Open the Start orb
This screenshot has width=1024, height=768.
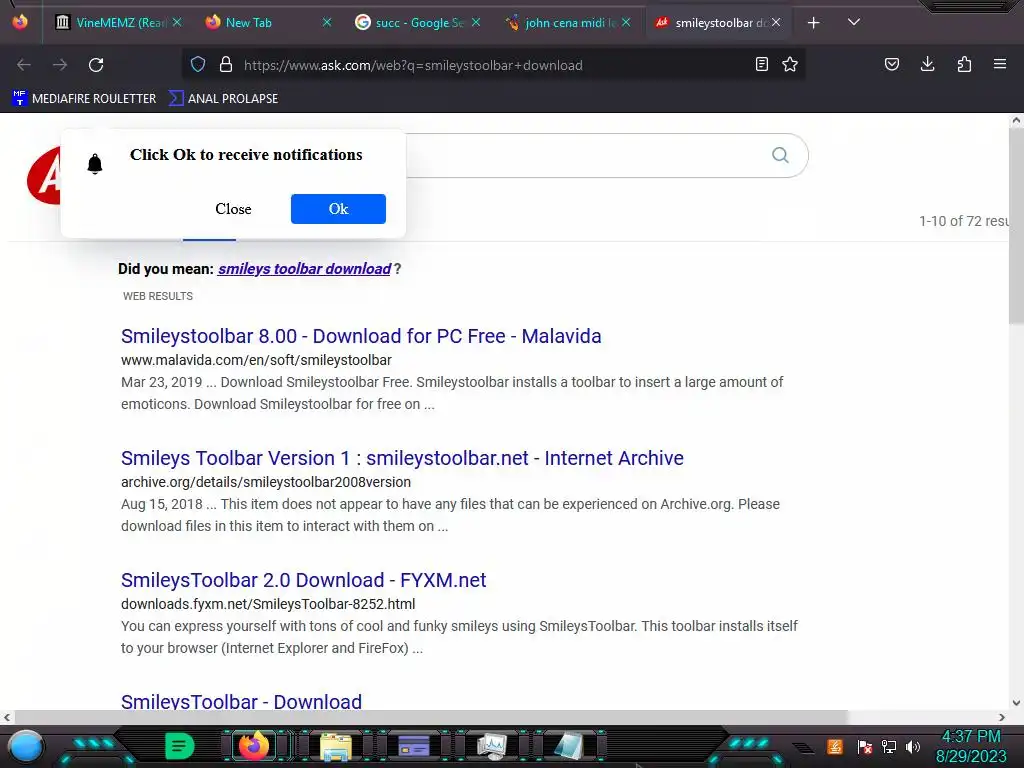(x=26, y=746)
